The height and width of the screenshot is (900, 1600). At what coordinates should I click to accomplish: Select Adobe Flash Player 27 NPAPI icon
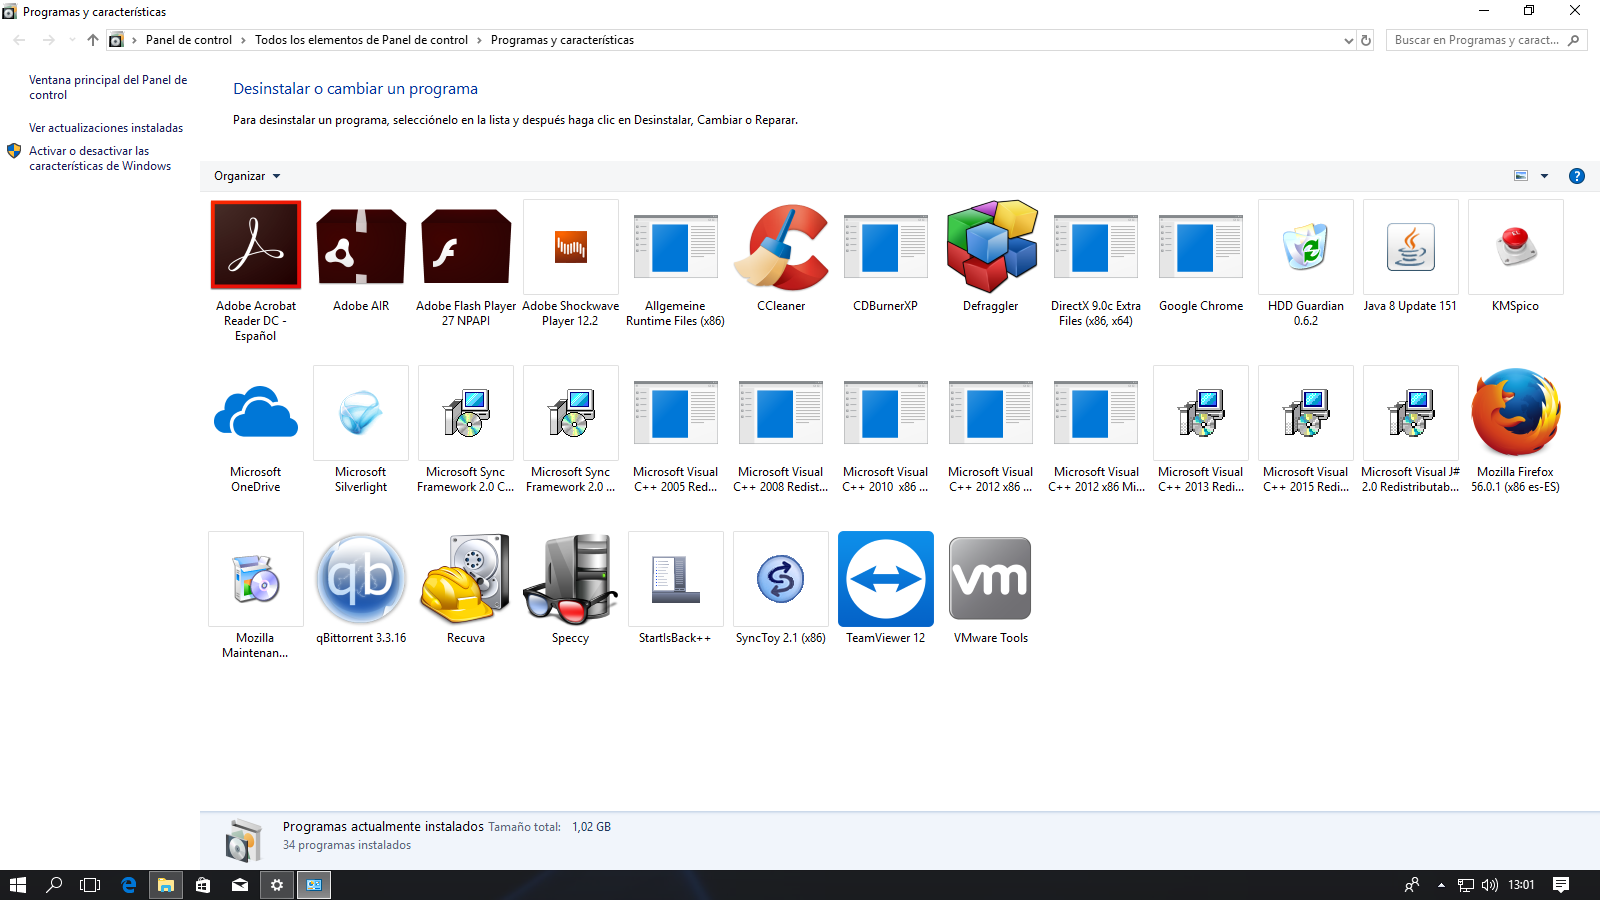point(466,246)
